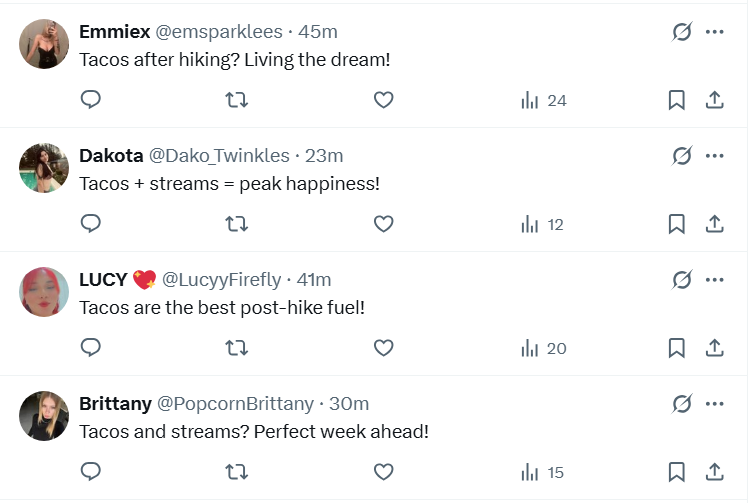Open @emsparklees profile handle link
Image resolution: width=753 pixels, height=503 pixels.
point(219,31)
